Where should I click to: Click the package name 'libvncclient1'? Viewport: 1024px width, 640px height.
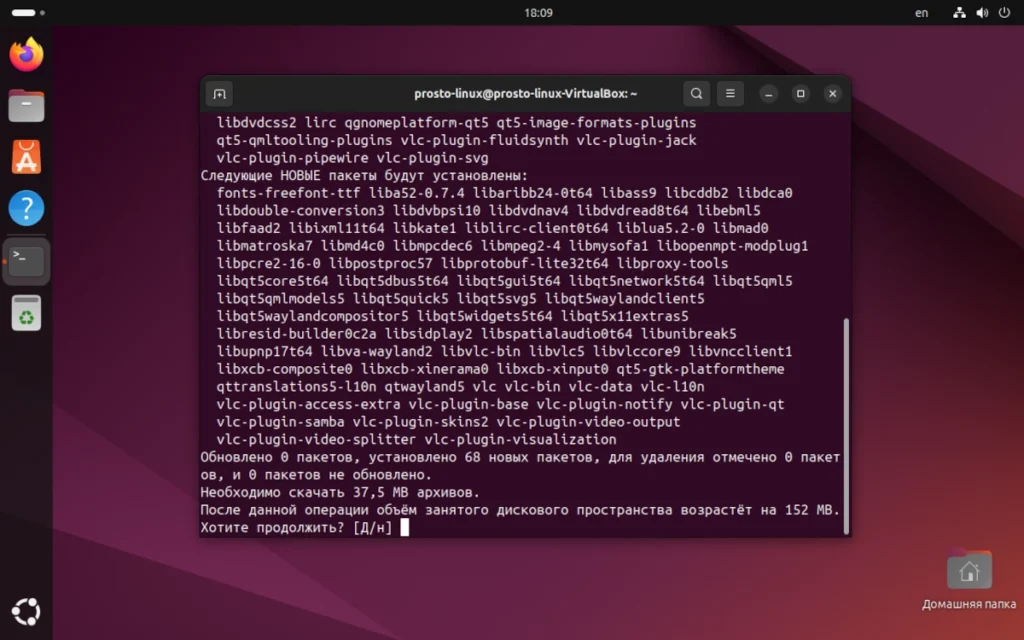(x=740, y=351)
